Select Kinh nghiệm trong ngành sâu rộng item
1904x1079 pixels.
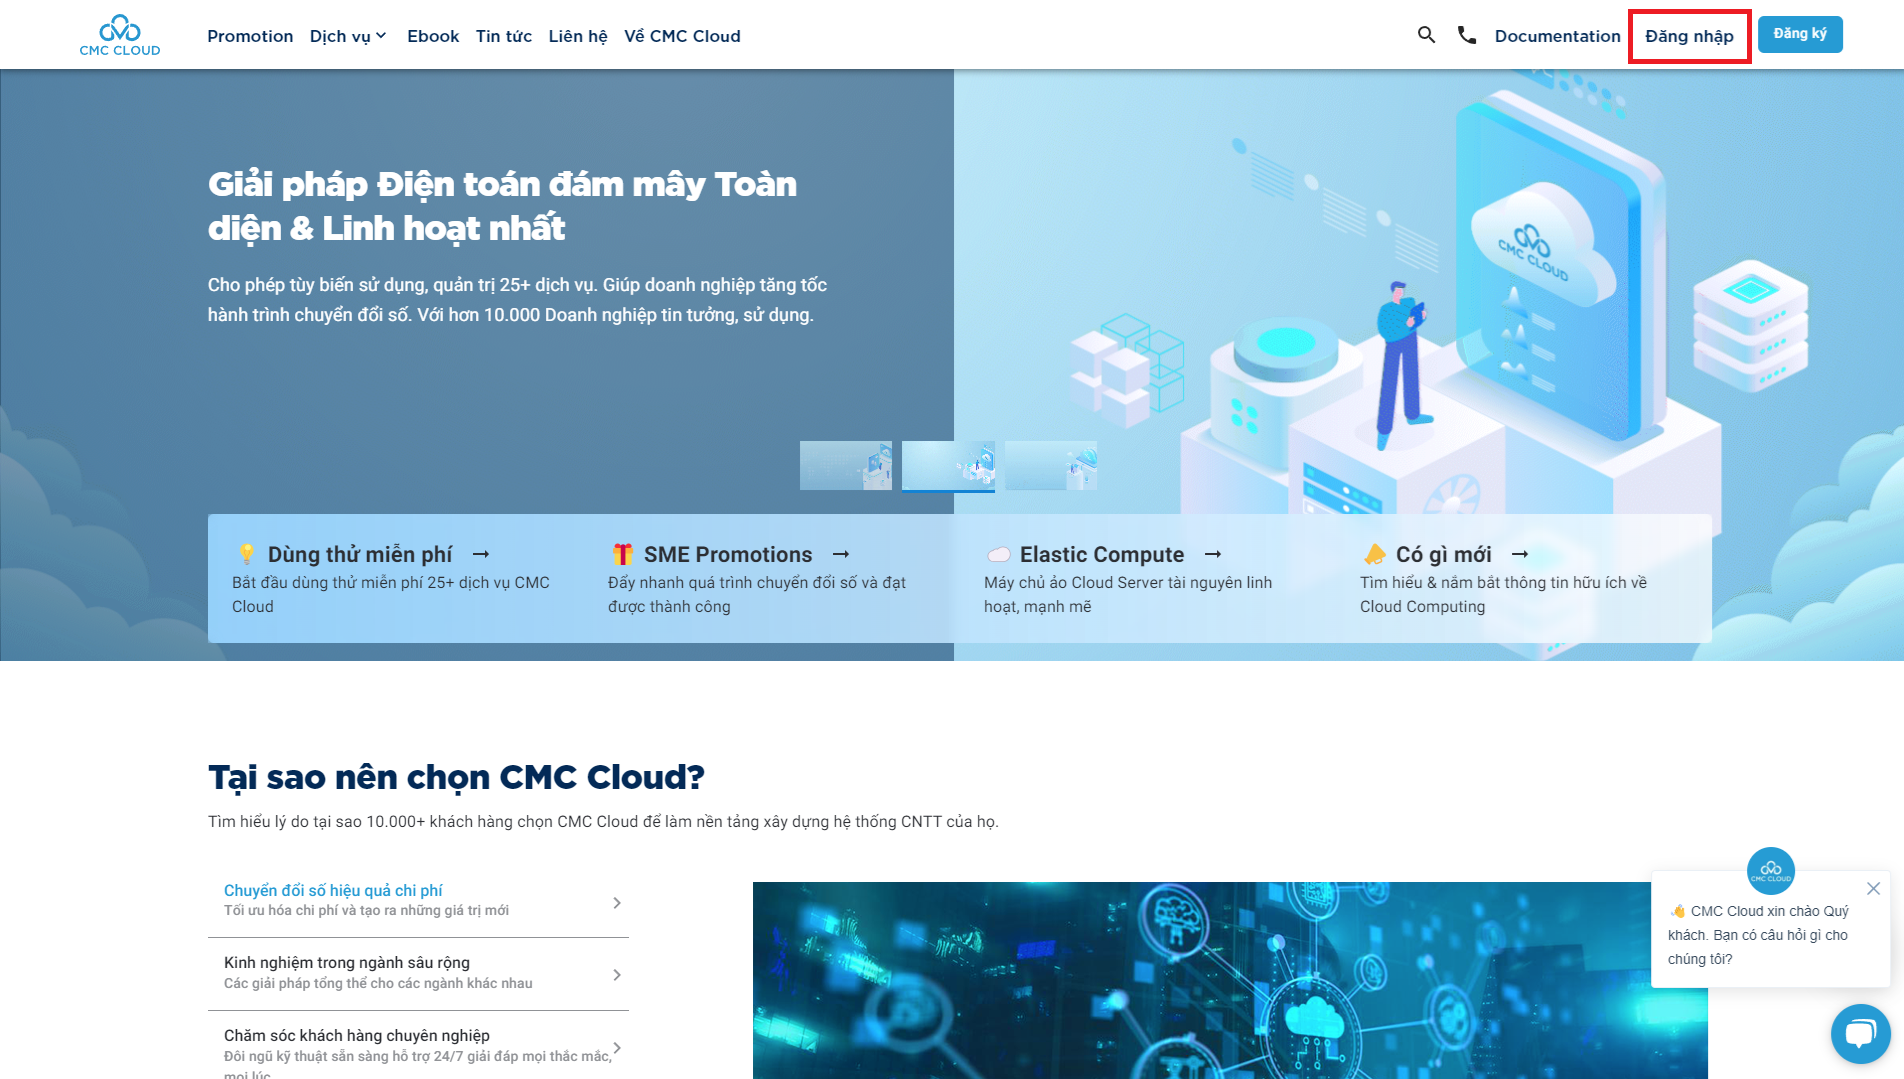click(x=418, y=973)
